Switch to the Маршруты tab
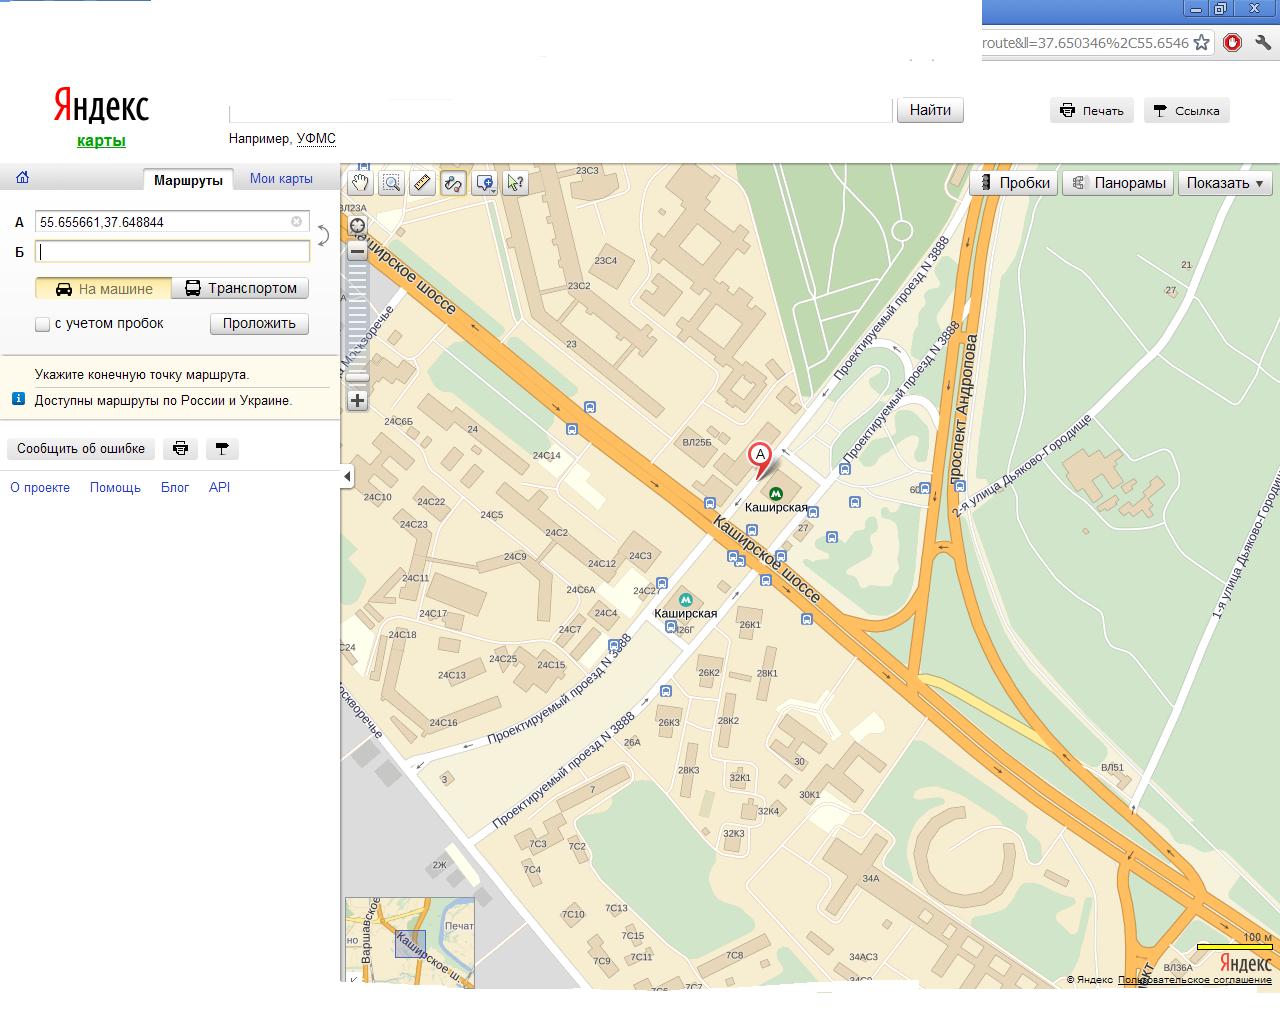 click(x=188, y=180)
